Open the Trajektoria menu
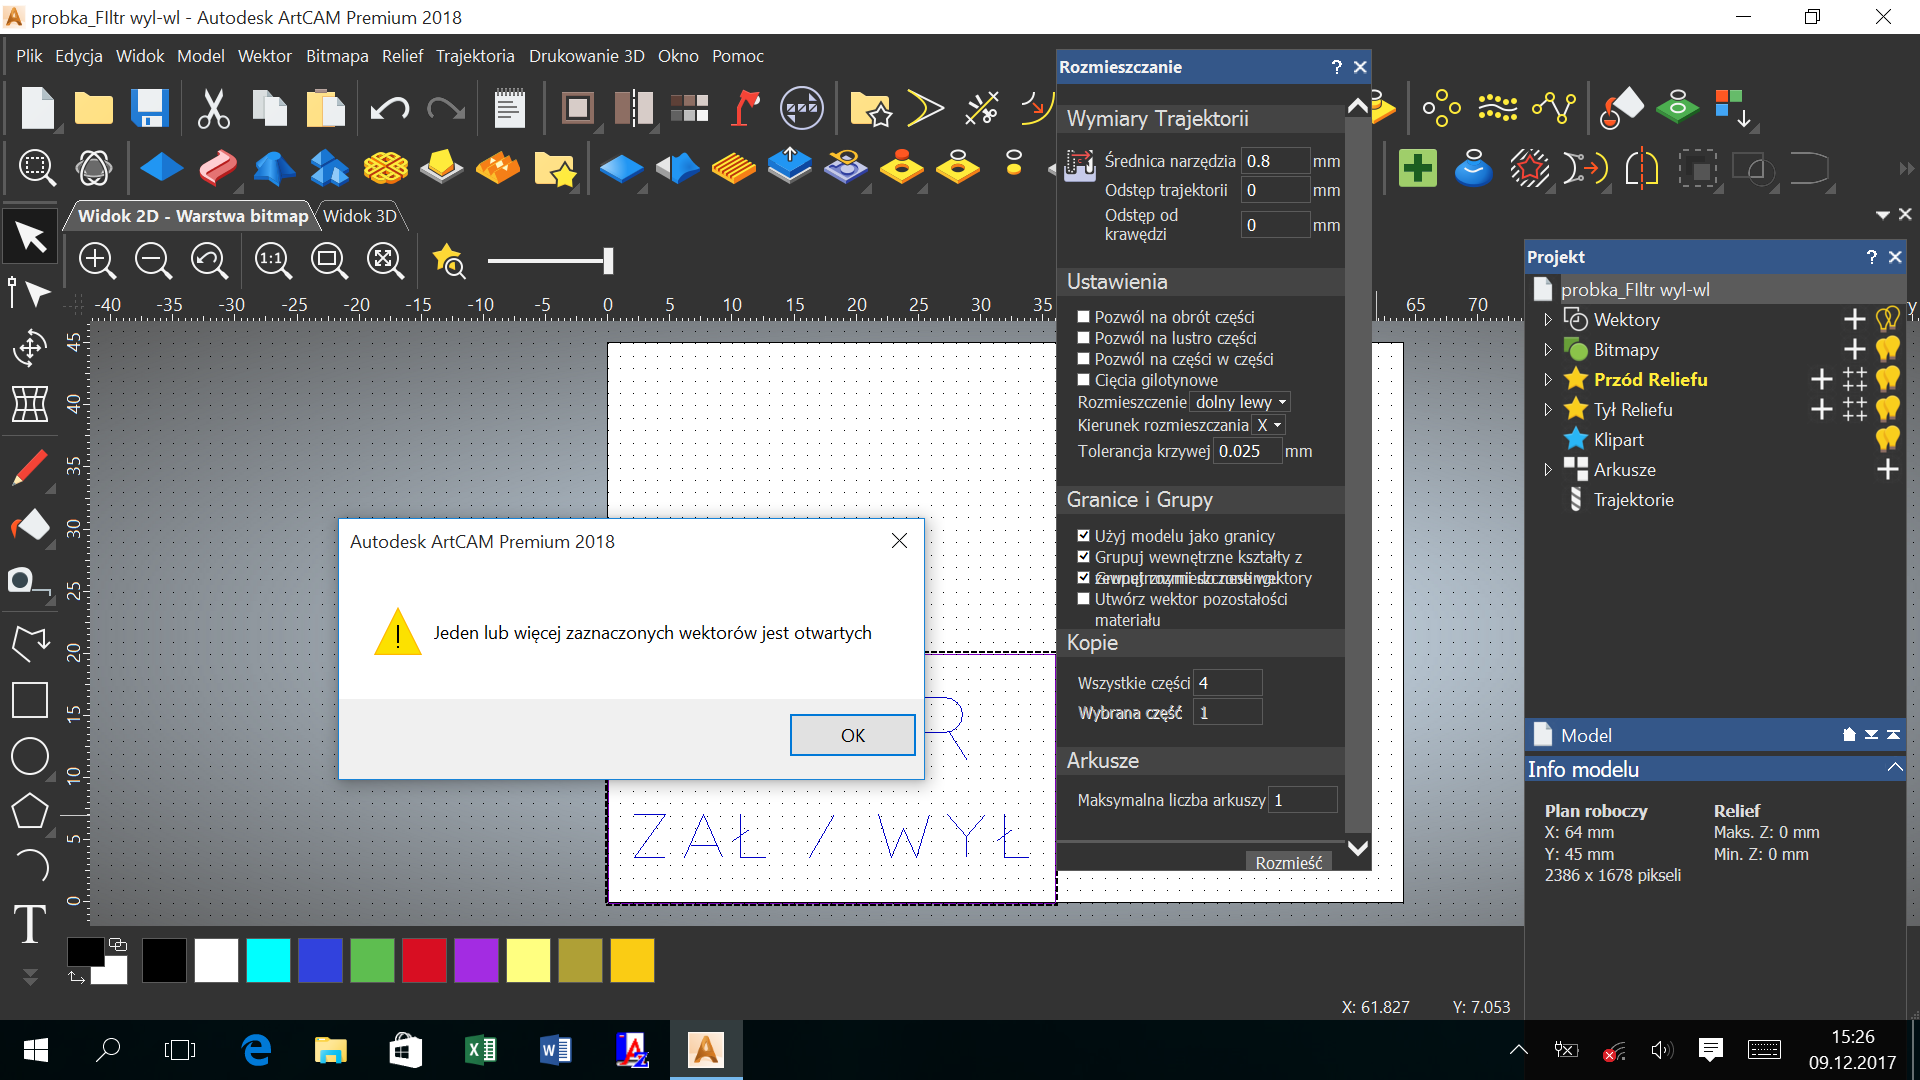1920x1080 pixels. 475,56
